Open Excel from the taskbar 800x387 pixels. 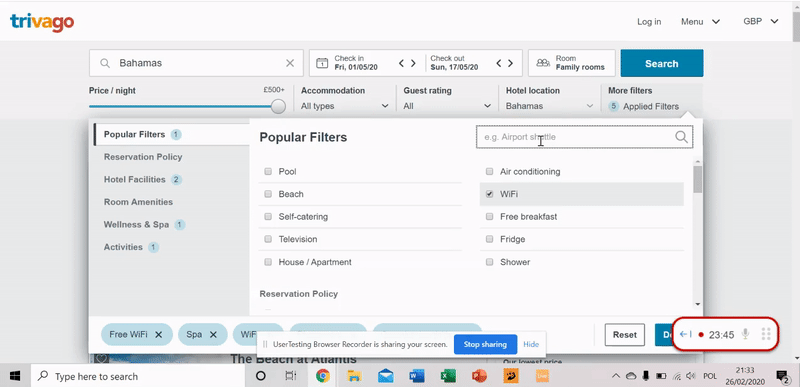[x=448, y=376]
